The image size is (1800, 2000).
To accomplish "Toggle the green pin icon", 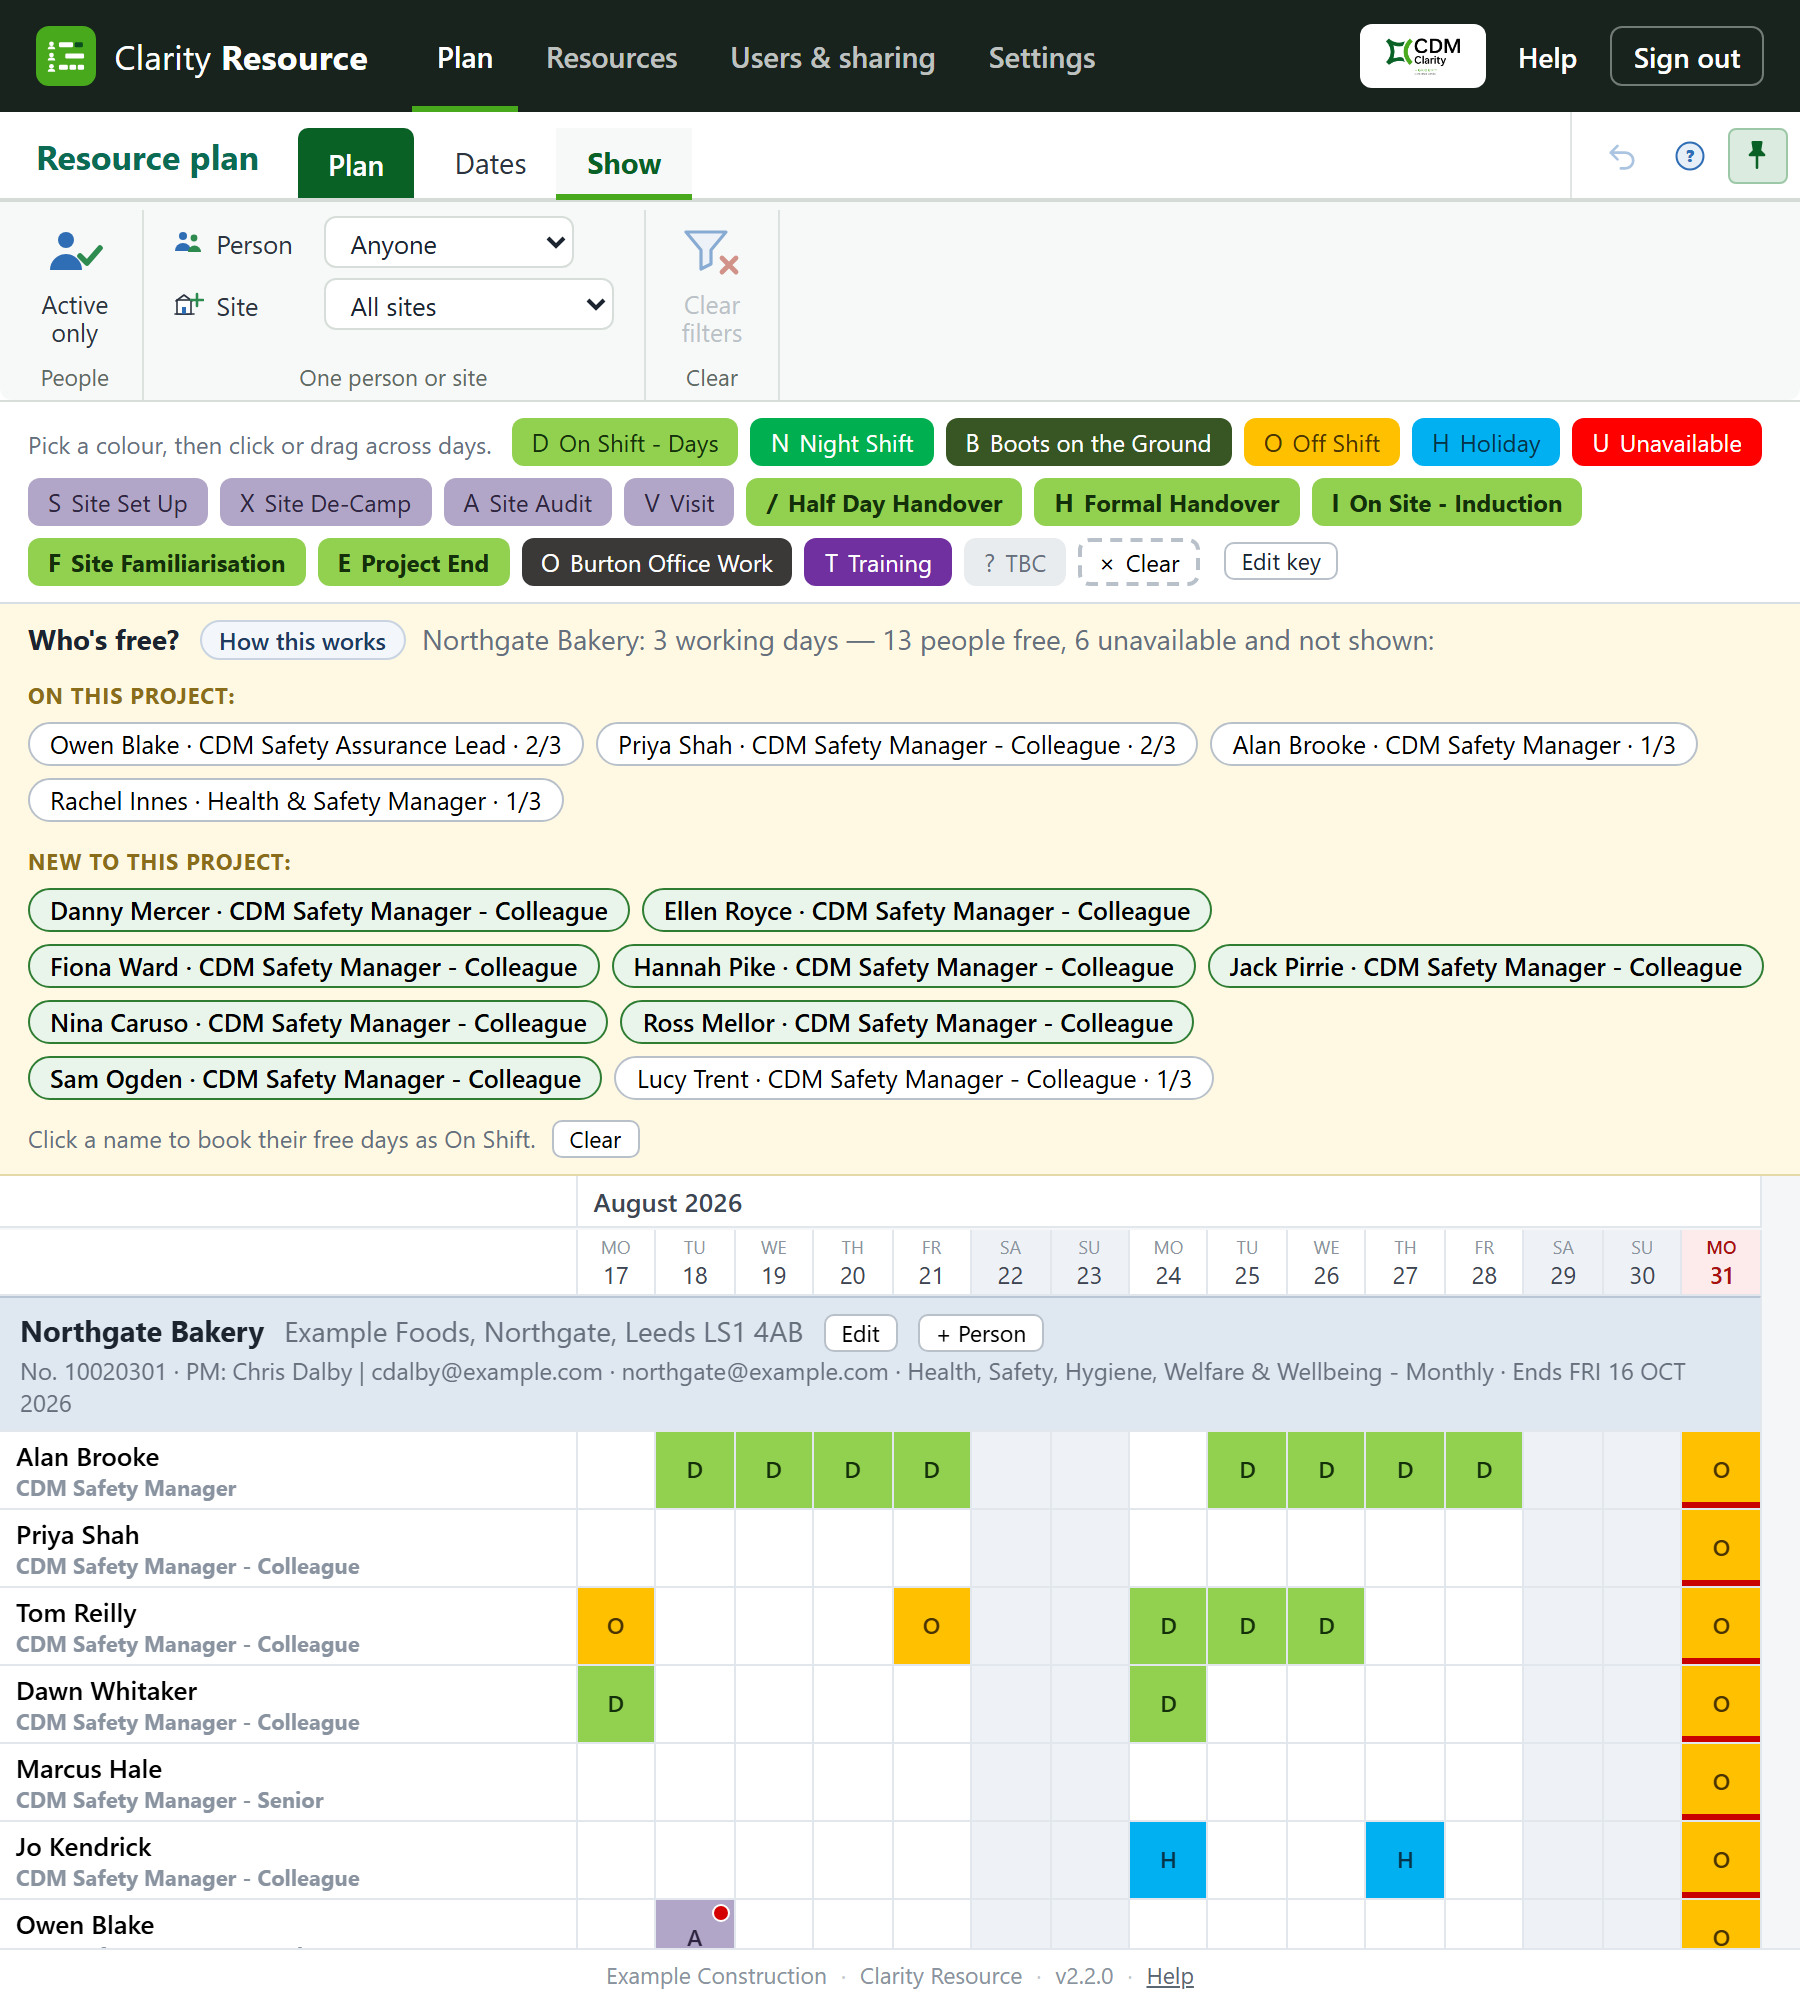I will coord(1757,156).
